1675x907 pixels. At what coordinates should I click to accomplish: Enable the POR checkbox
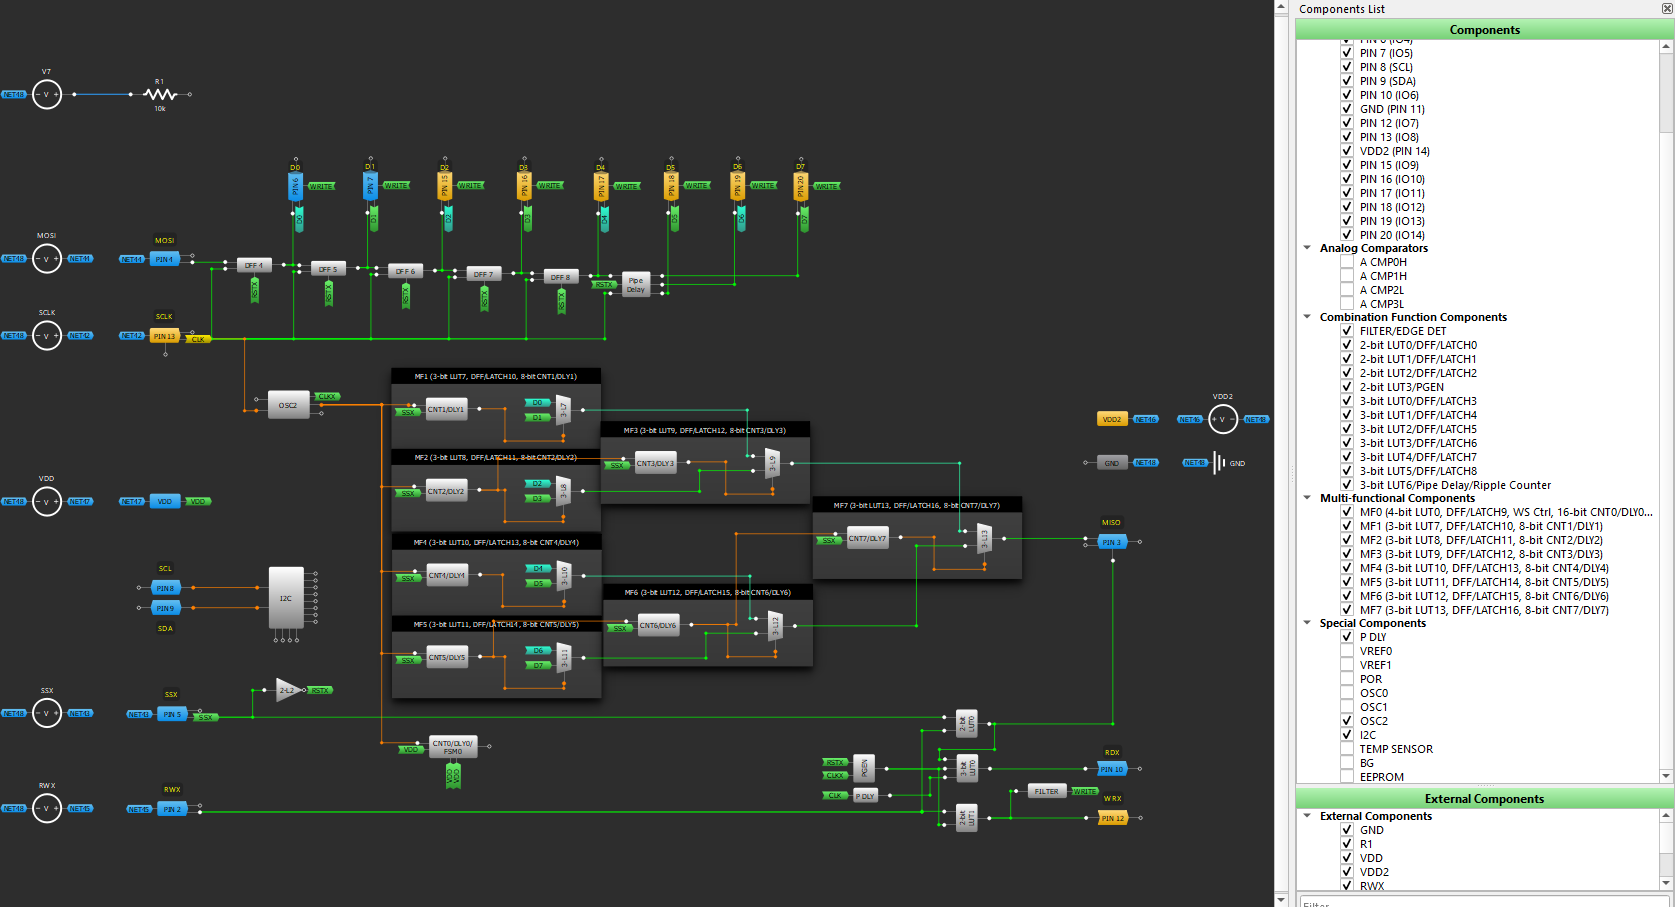coord(1347,679)
